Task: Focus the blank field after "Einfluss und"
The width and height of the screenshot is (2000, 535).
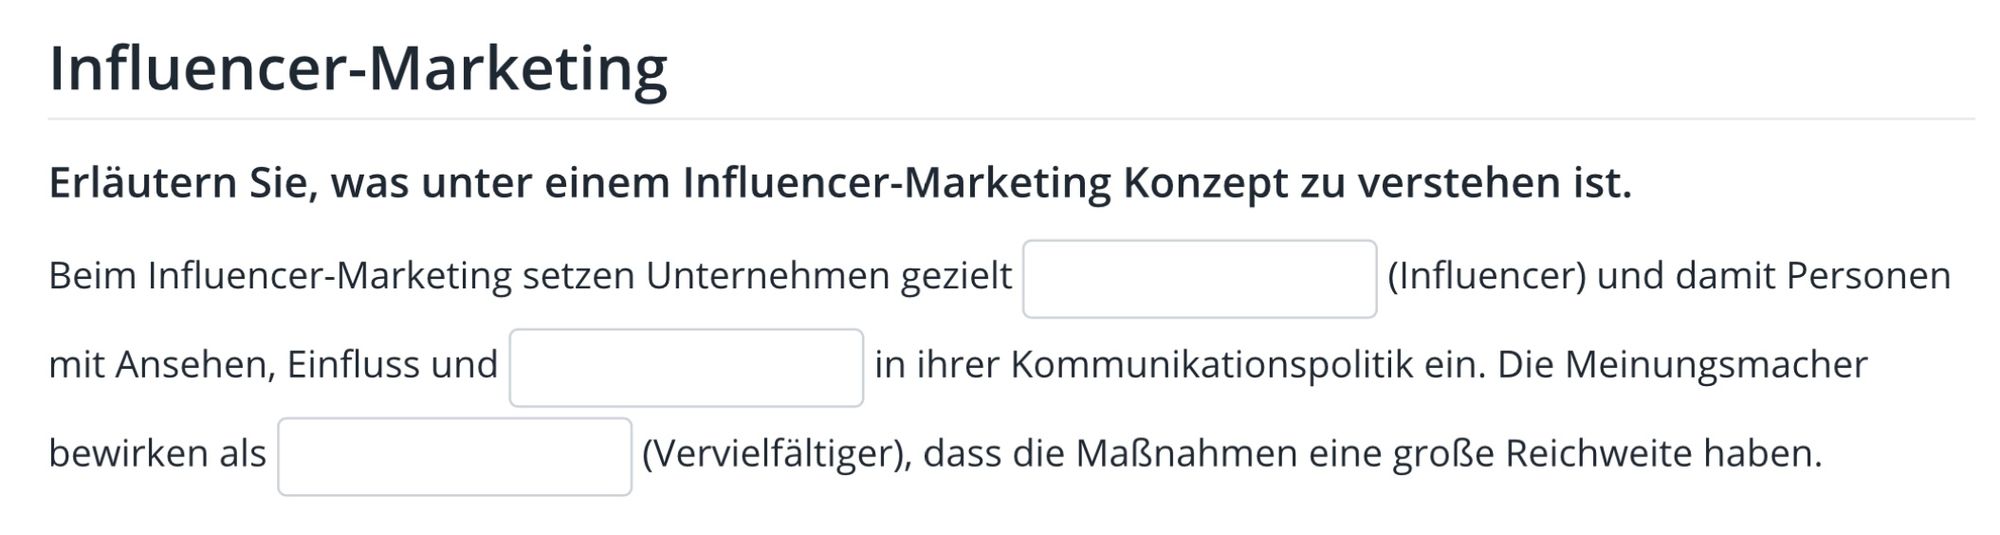Action: (686, 368)
